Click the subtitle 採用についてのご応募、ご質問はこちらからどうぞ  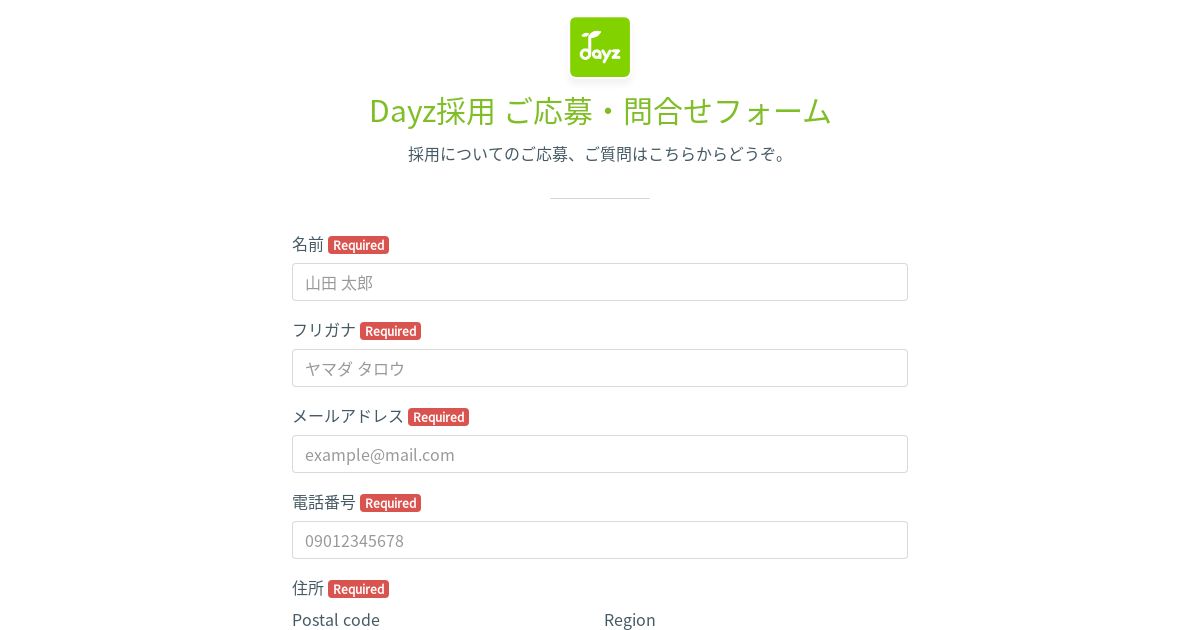(600, 154)
